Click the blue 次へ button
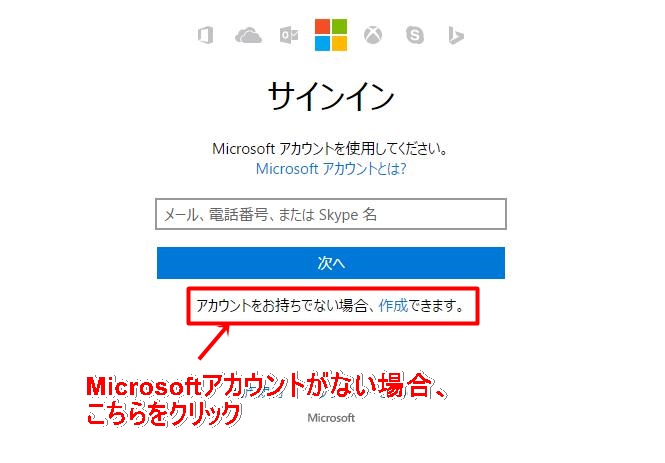 [x=331, y=263]
